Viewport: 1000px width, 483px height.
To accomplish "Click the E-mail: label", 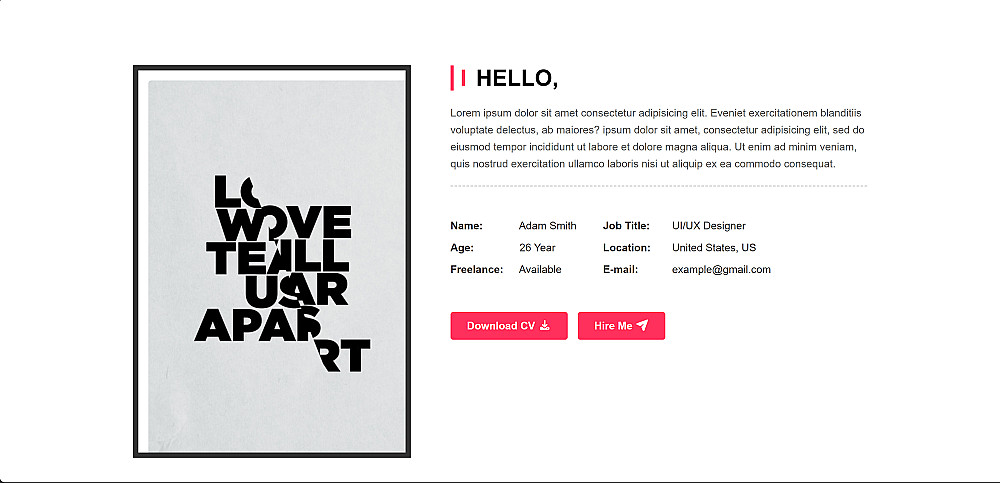I will pyautogui.click(x=621, y=269).
